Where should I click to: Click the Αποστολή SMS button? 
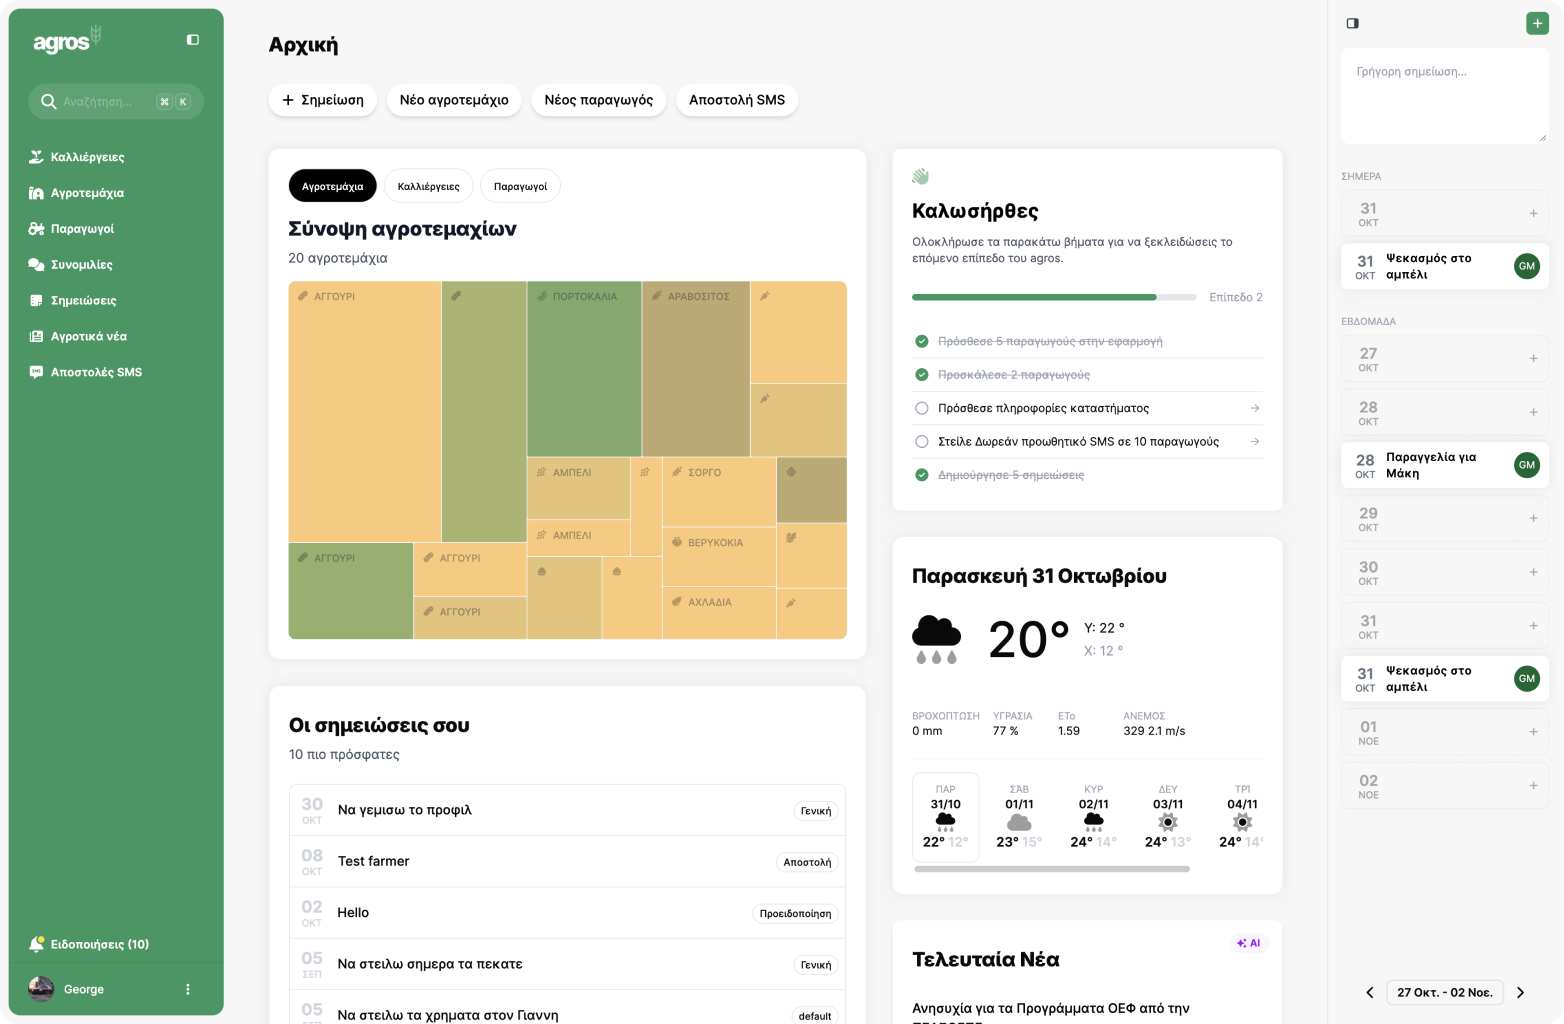coord(737,100)
